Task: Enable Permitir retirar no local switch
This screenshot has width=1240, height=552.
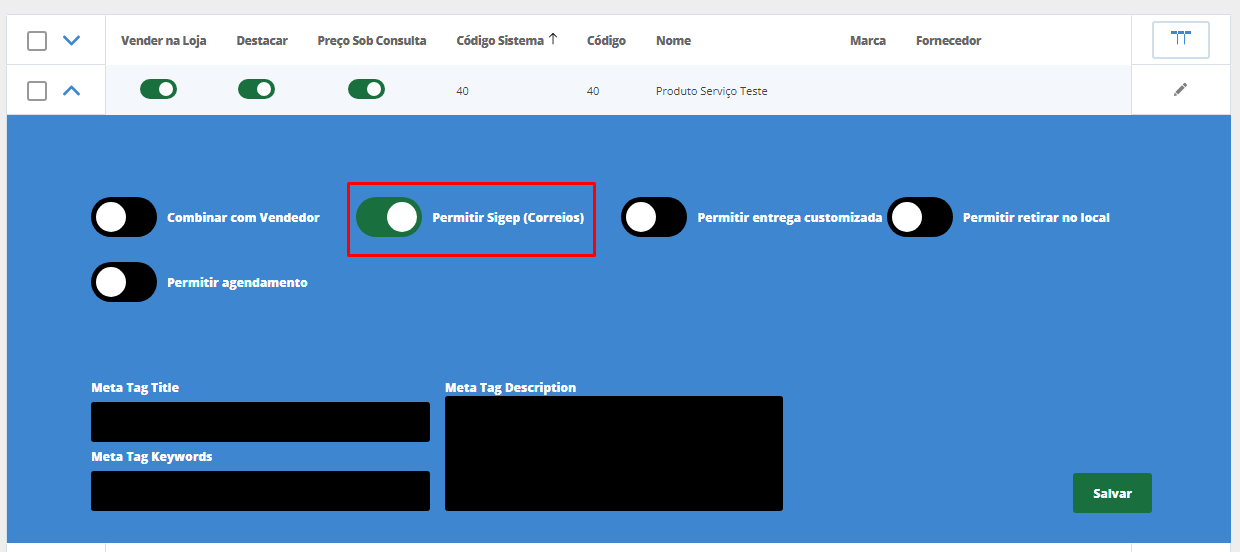Action: pos(920,217)
